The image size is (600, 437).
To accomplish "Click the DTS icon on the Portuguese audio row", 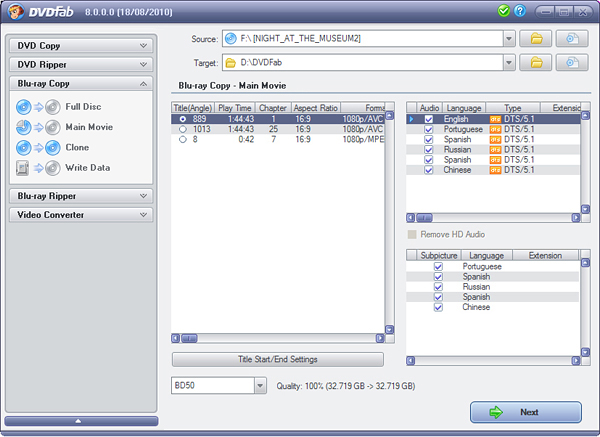I will coord(495,129).
